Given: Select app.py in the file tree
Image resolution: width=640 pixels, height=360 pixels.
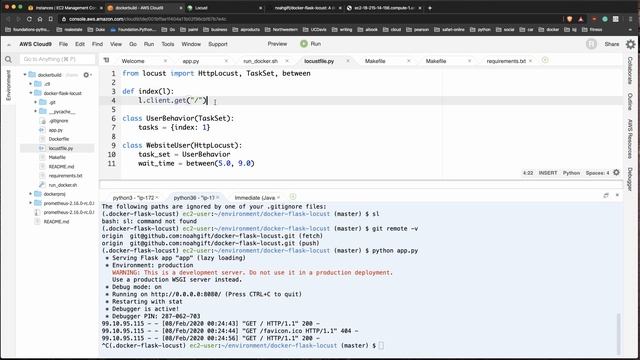Looking at the screenshot, I should [x=56, y=130].
